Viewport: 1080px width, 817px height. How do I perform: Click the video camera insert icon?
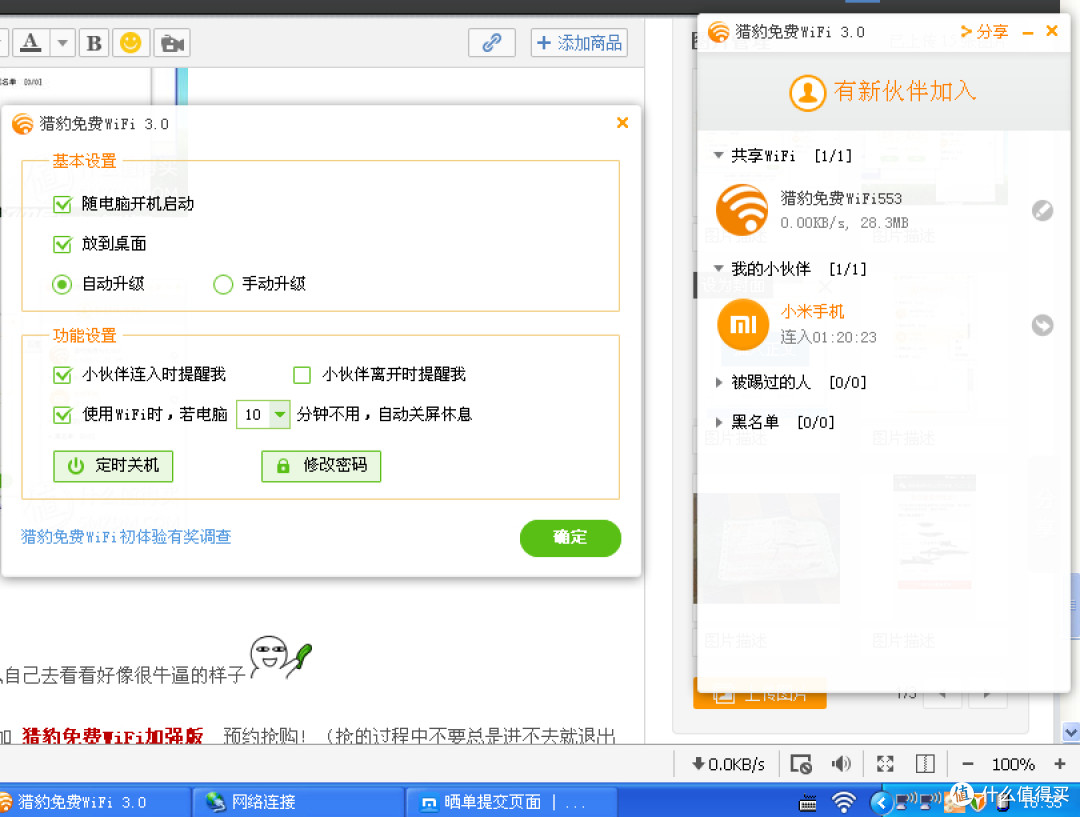pyautogui.click(x=172, y=43)
